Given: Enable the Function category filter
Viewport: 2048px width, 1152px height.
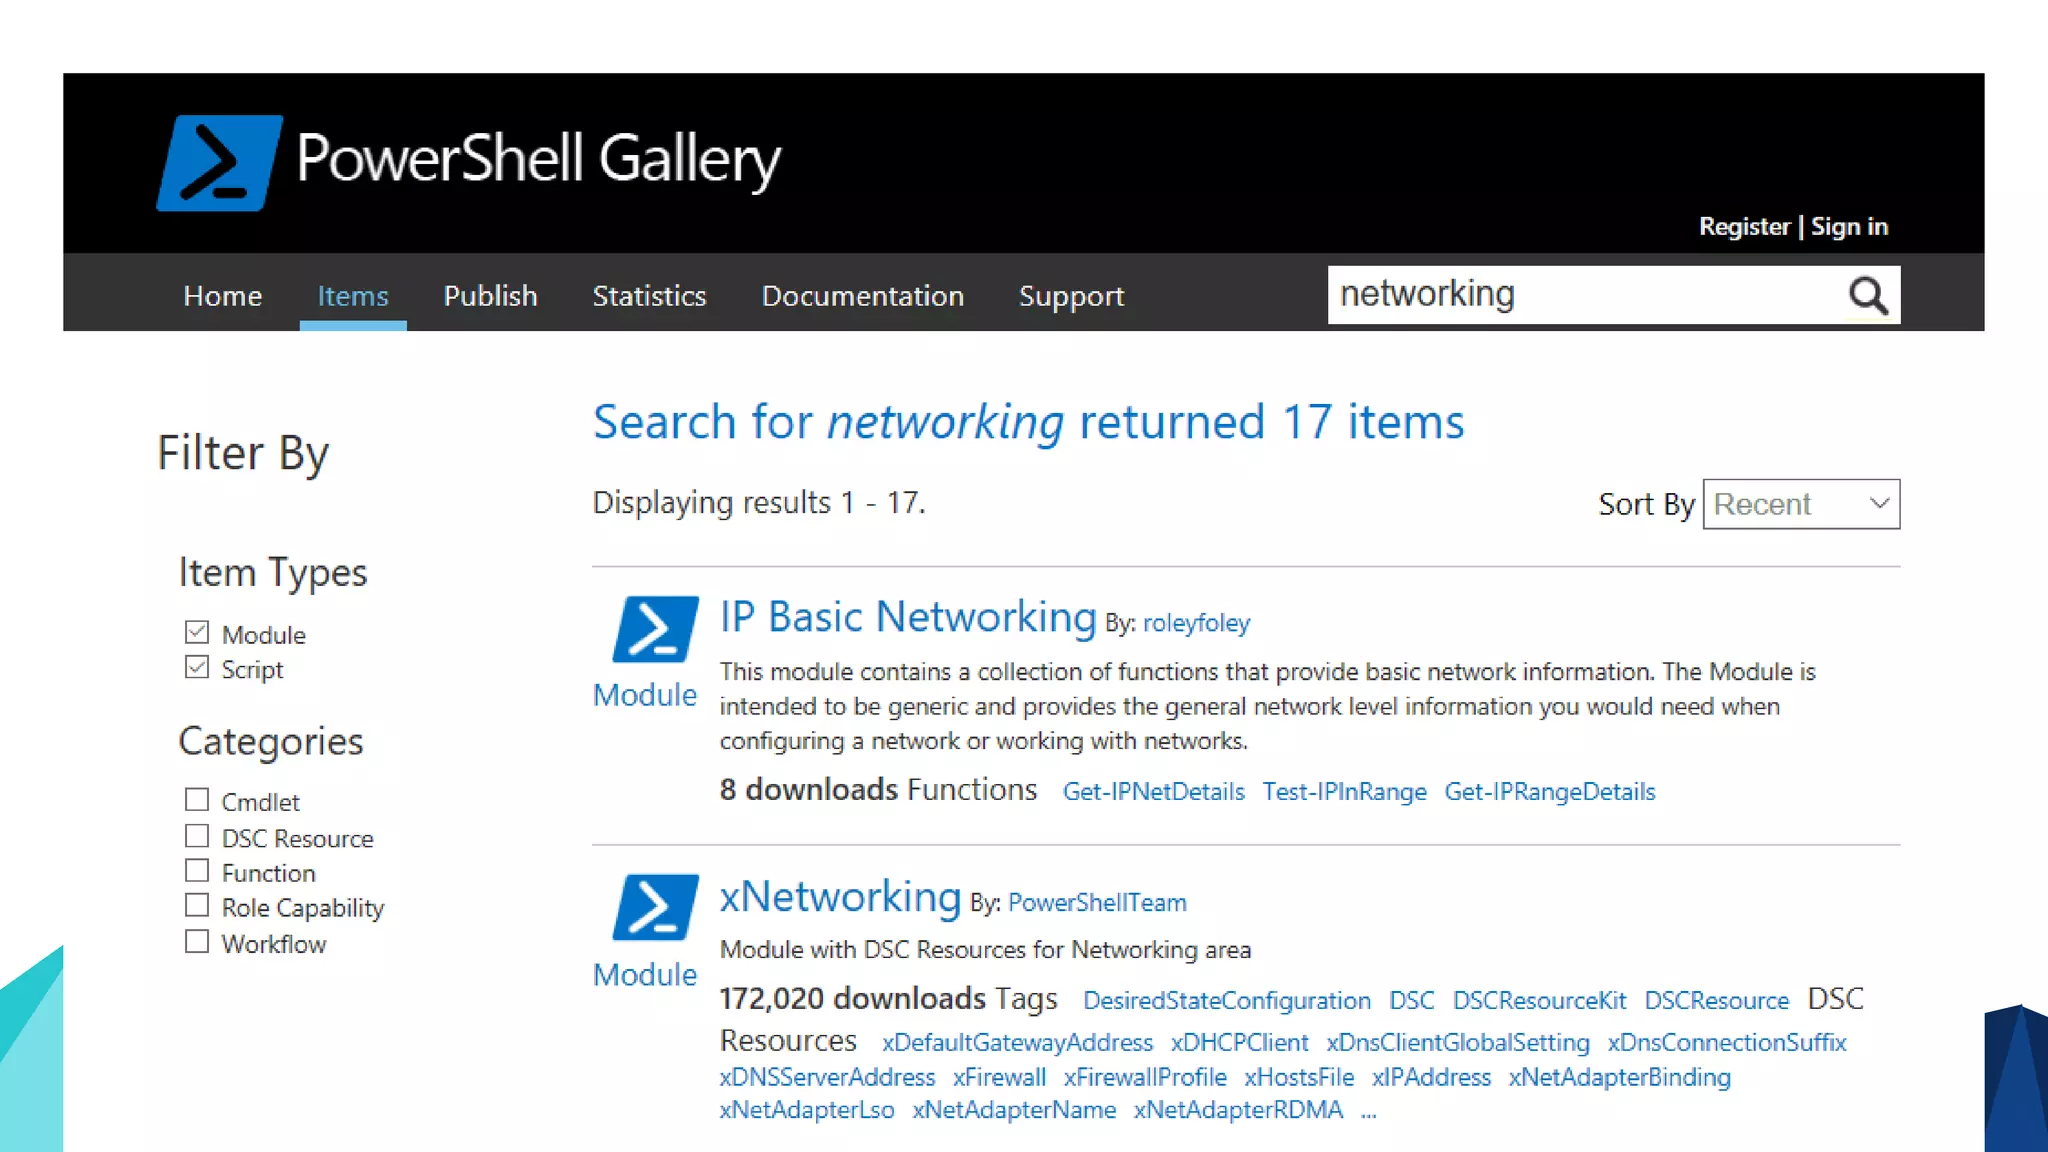Looking at the screenshot, I should [197, 871].
